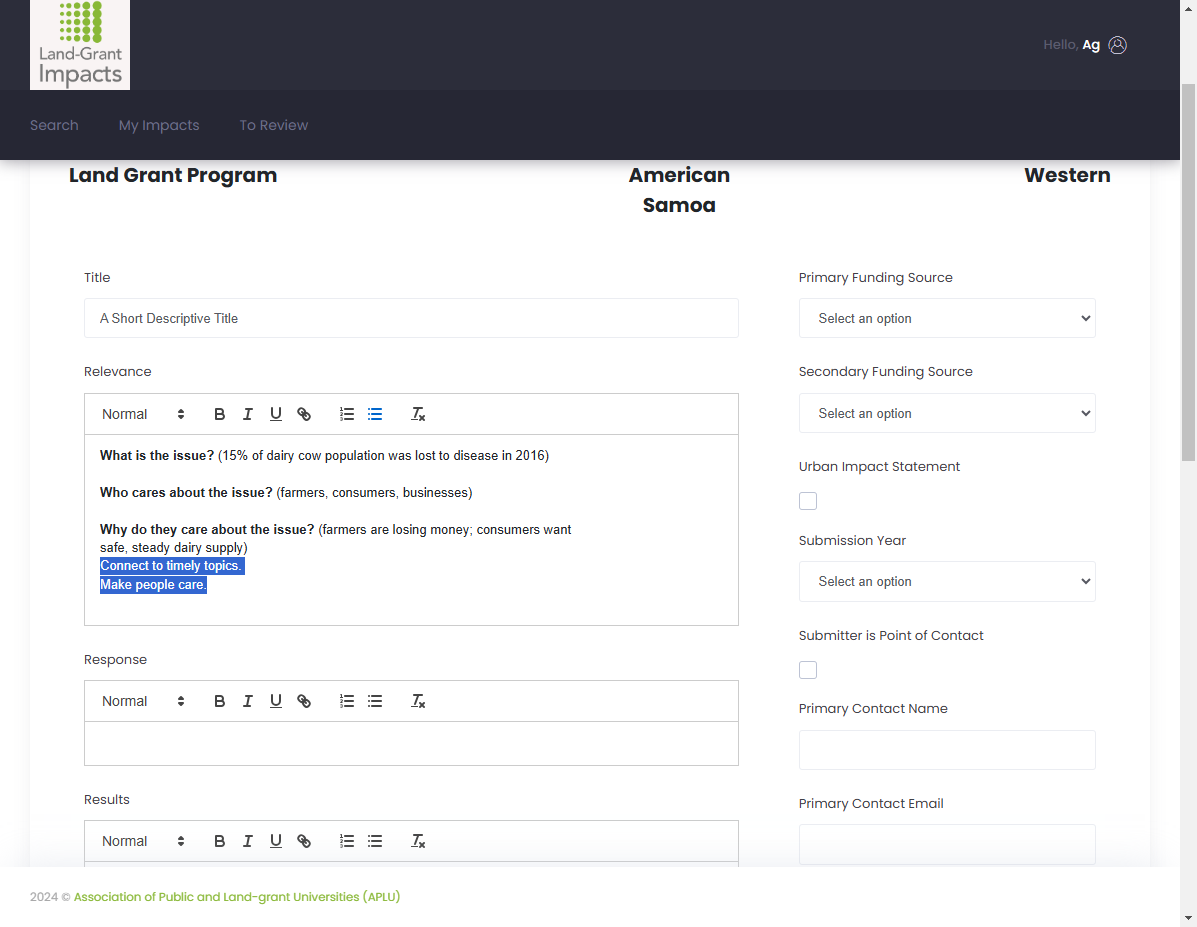Insert a link in the Results editor

(304, 841)
